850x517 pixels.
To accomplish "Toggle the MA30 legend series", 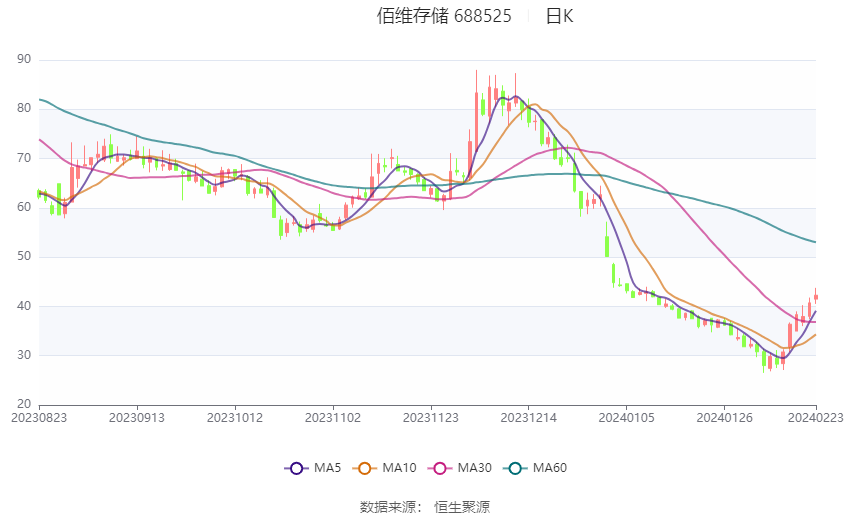I will [460, 468].
